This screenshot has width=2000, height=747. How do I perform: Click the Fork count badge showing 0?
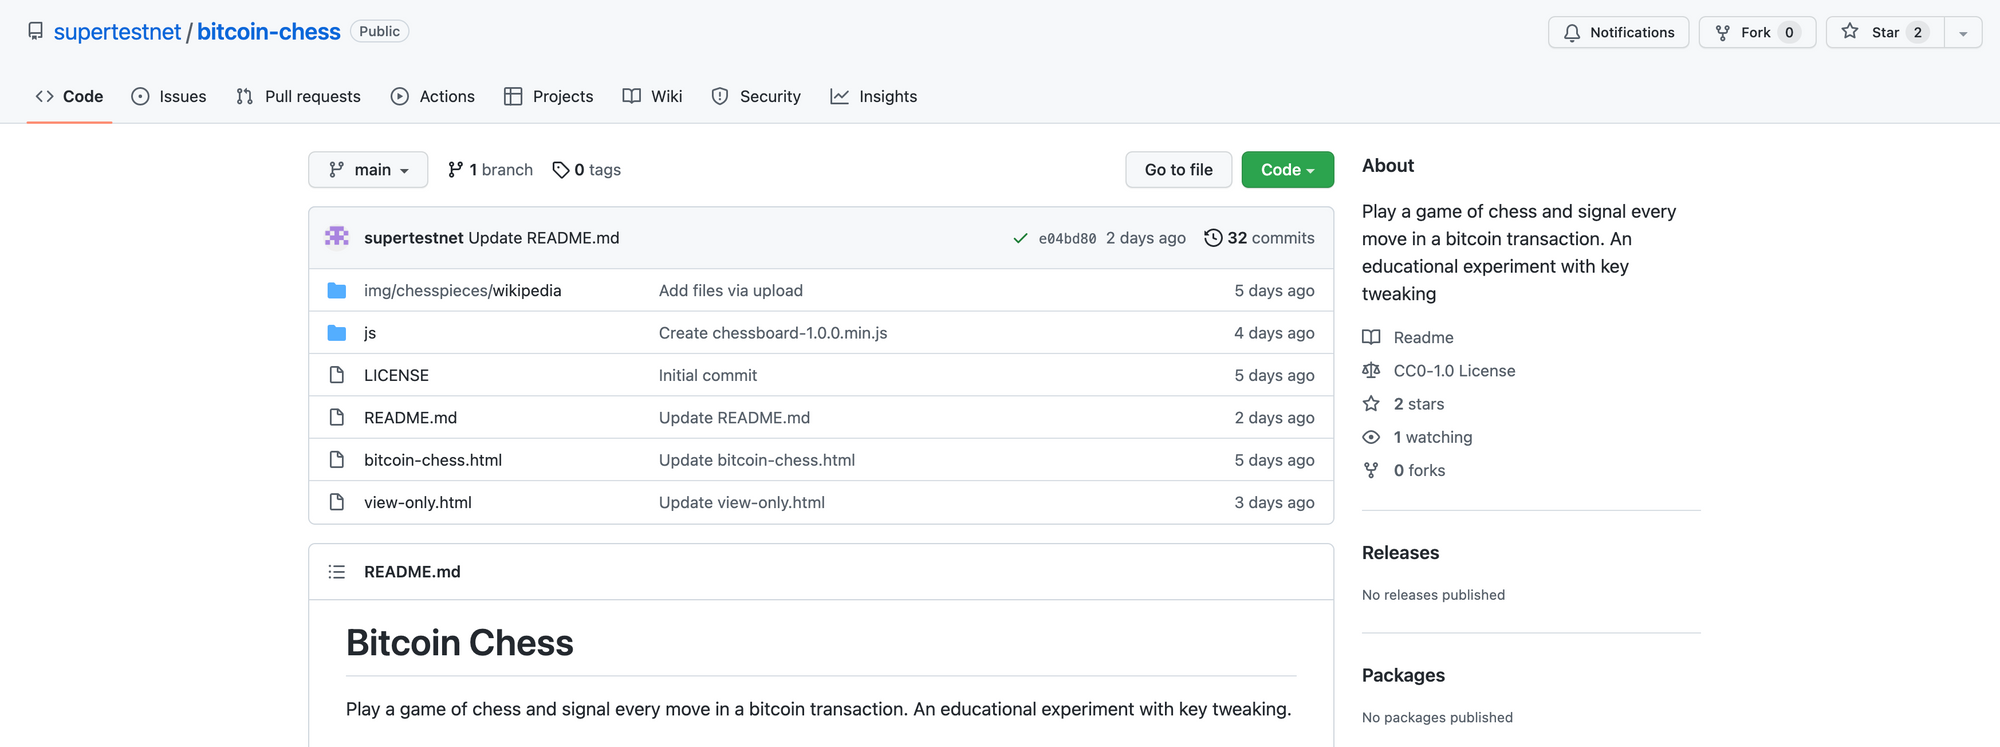pos(1789,32)
